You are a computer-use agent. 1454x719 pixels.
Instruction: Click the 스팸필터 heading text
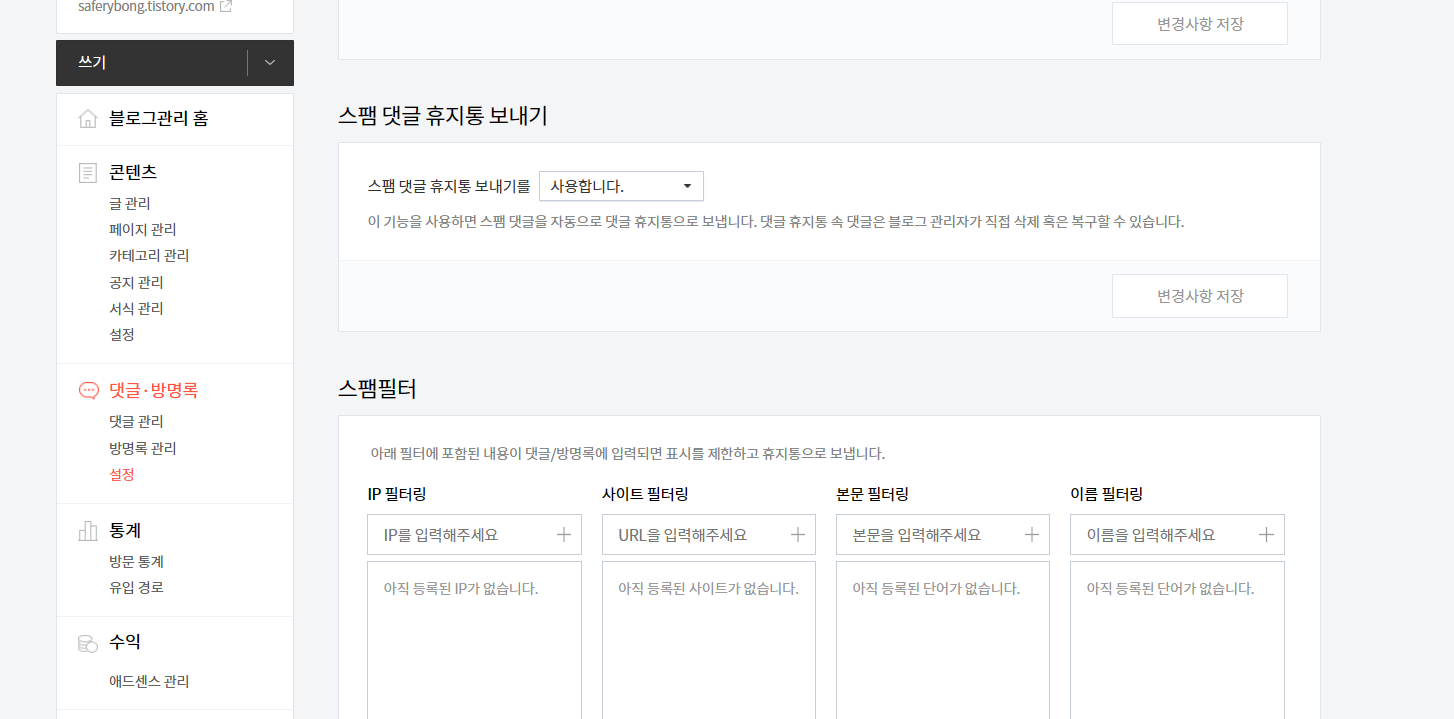[377, 389]
